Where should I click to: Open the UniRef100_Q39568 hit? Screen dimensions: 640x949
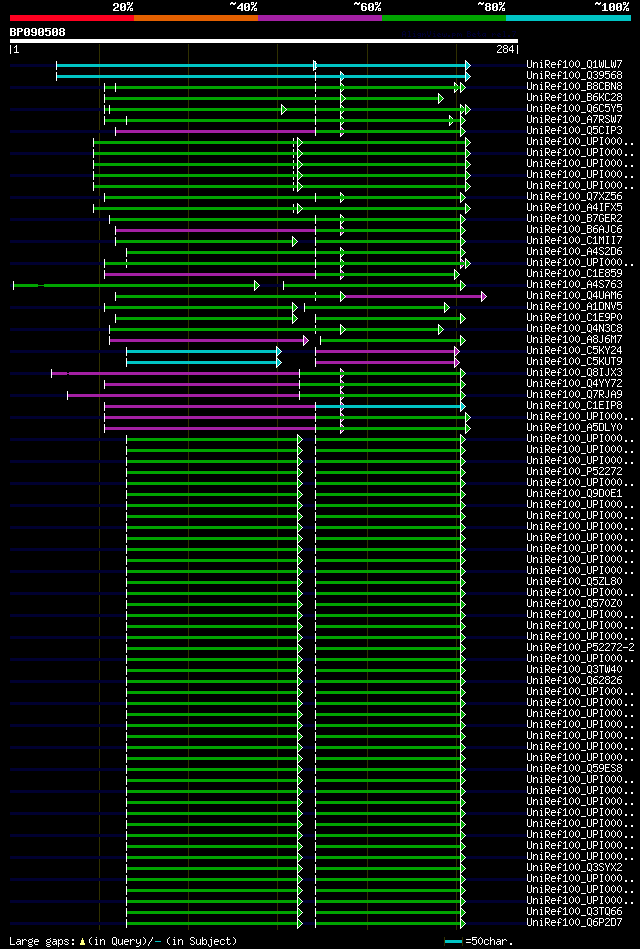coord(574,76)
